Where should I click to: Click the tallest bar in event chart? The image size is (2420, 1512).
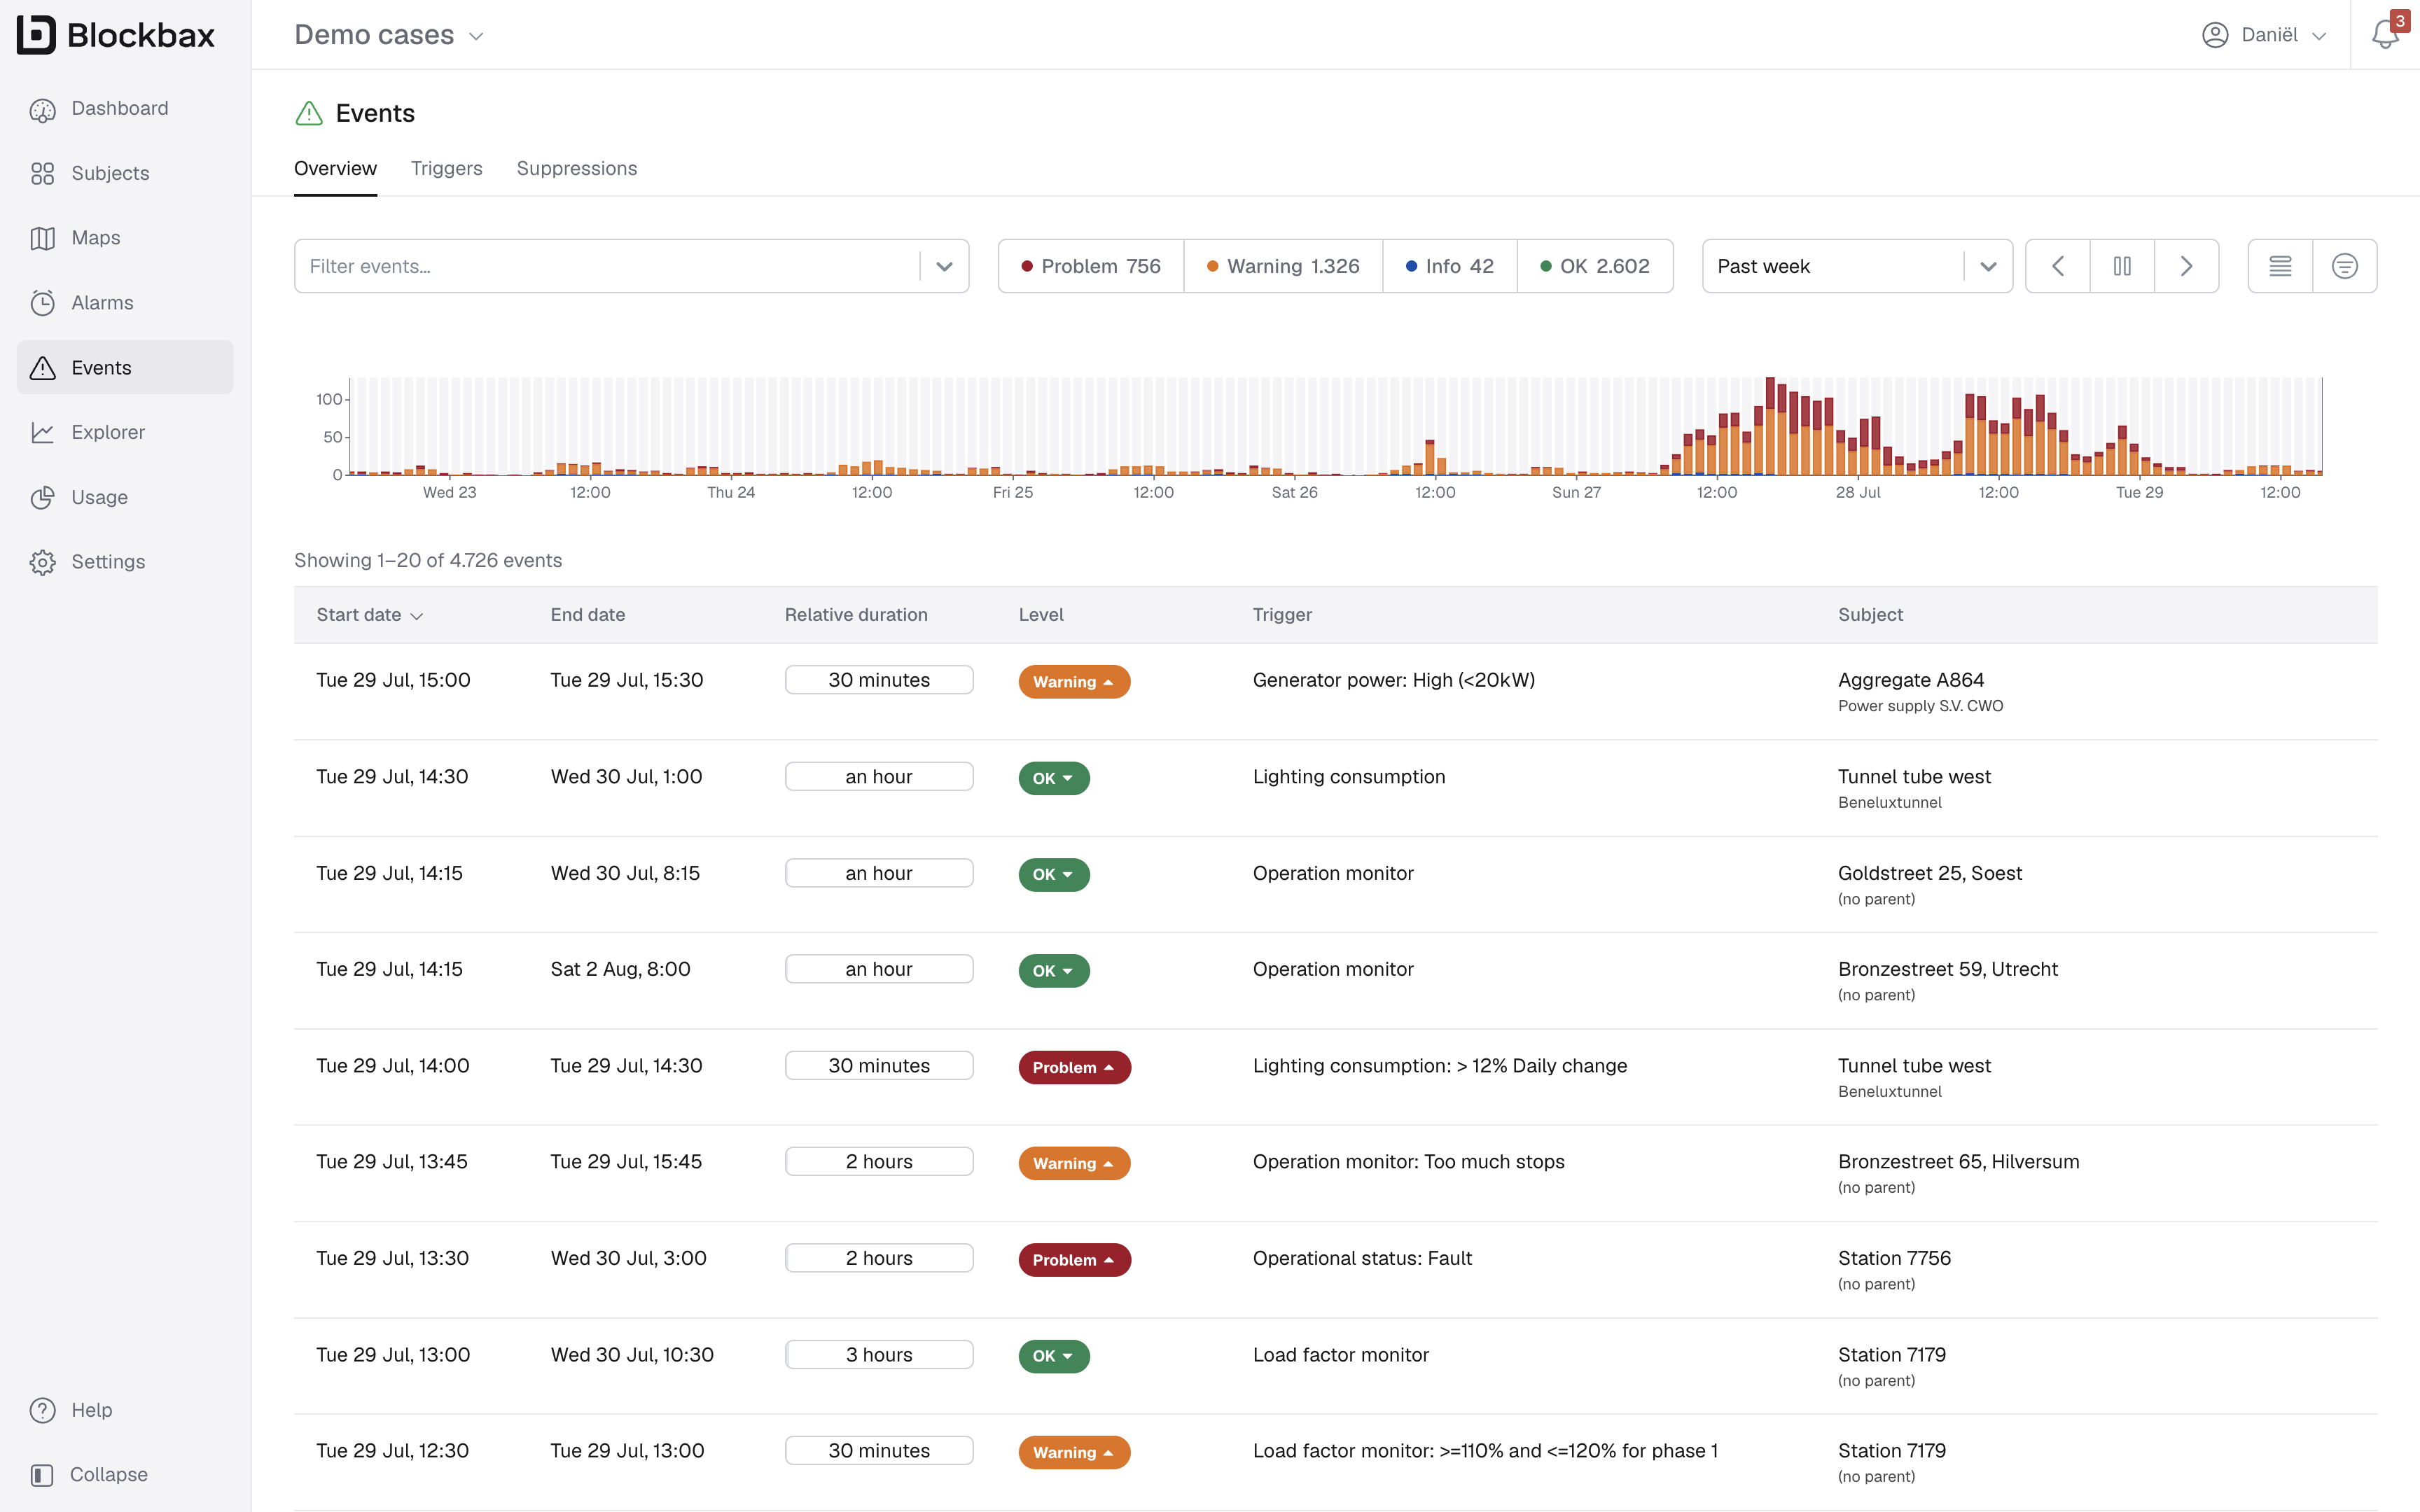[1770, 426]
